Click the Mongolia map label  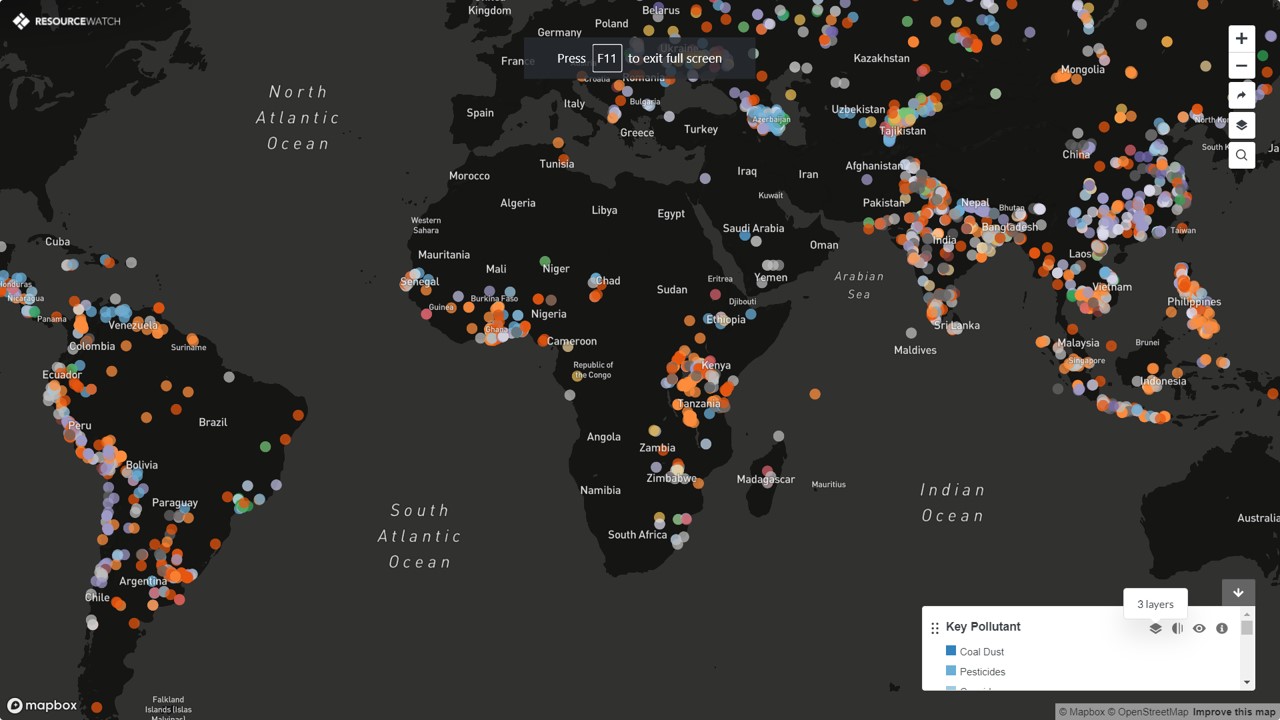(x=1082, y=70)
